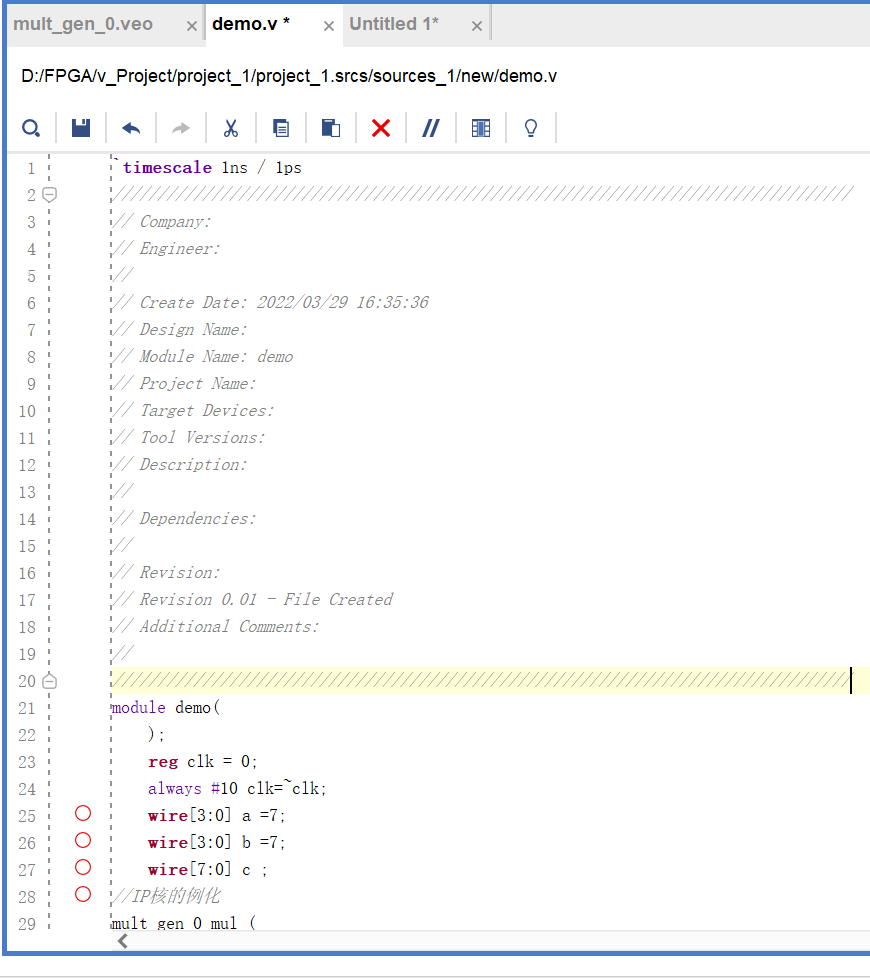Click the file path D:/FPGA/v_Project text
The image size is (870, 978).
pos(289,76)
